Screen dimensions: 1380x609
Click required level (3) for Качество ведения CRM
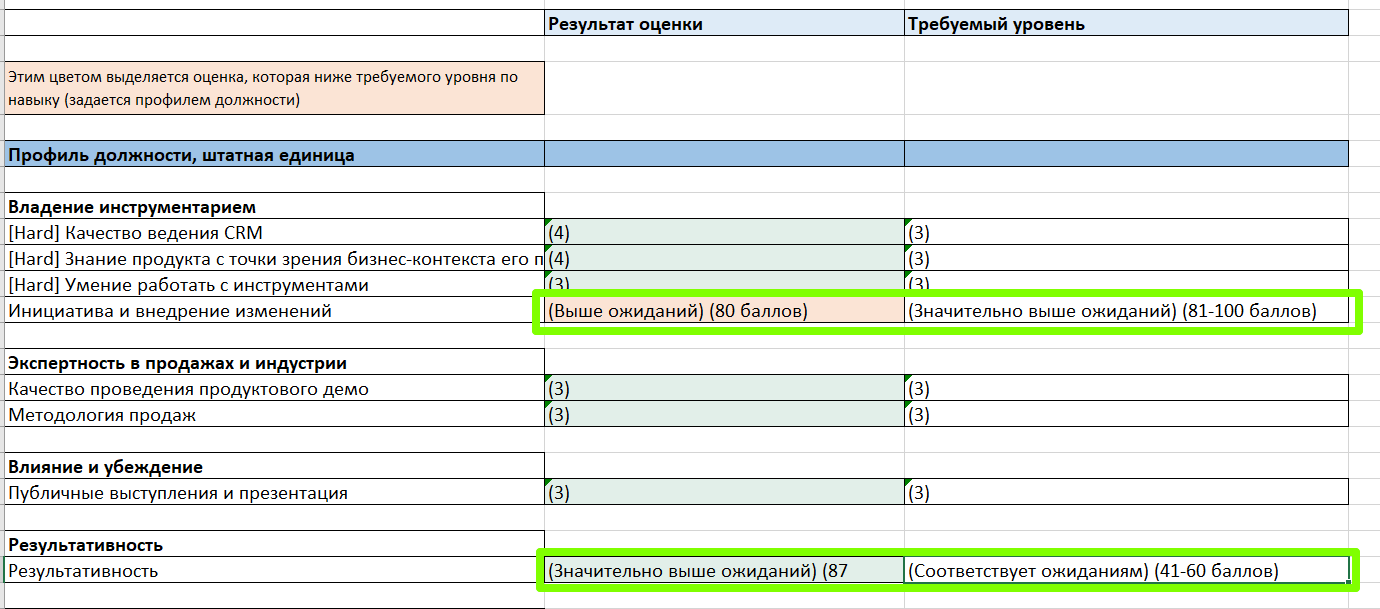[1126, 232]
